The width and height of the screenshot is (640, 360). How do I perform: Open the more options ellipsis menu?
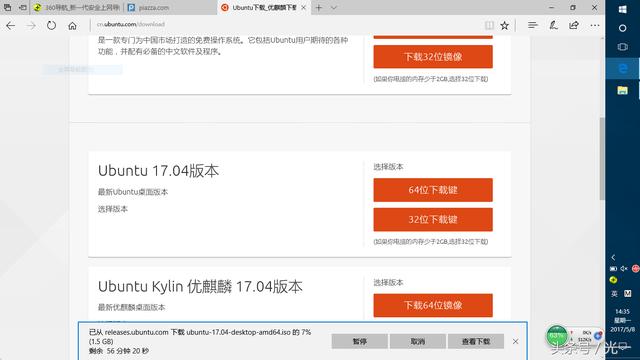tap(595, 25)
